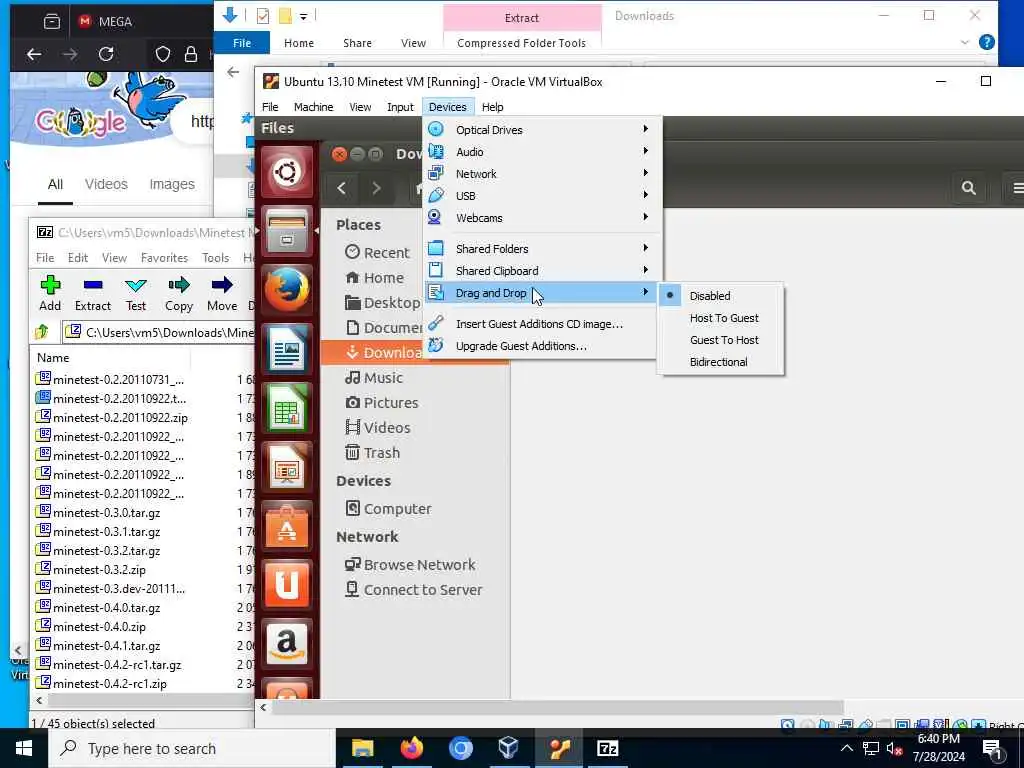Open Trash in Files Places sidebar
Screen dimensions: 1024x768
click(x=373, y=453)
